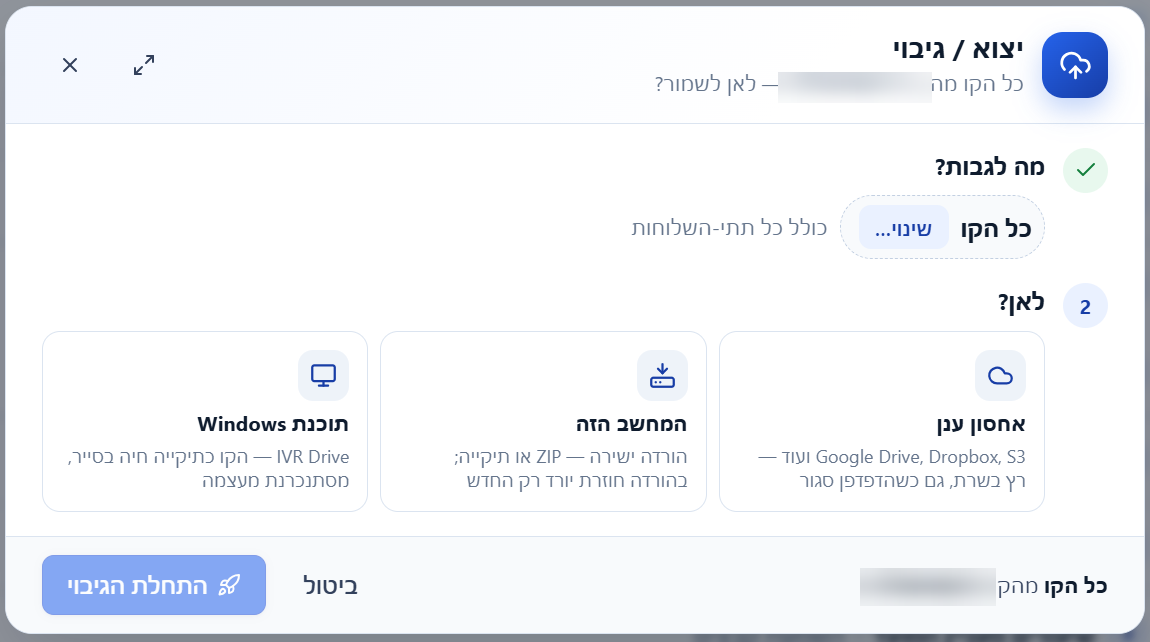Image resolution: width=1150 pixels, height=642 pixels.
Task: Click the לאן? section heading
Action: click(x=1021, y=302)
